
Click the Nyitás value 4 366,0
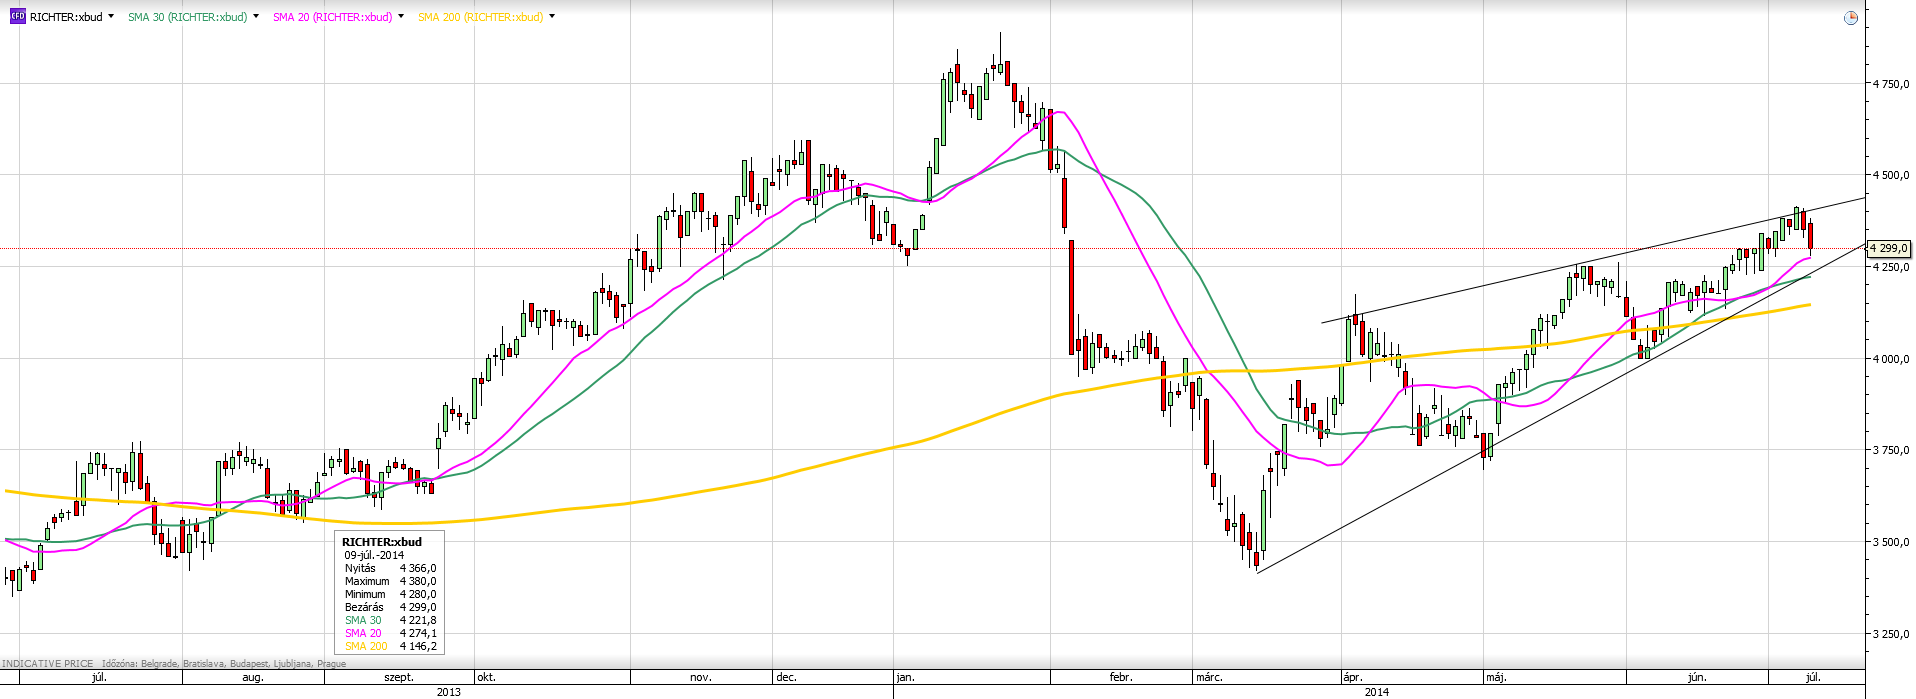(x=418, y=568)
